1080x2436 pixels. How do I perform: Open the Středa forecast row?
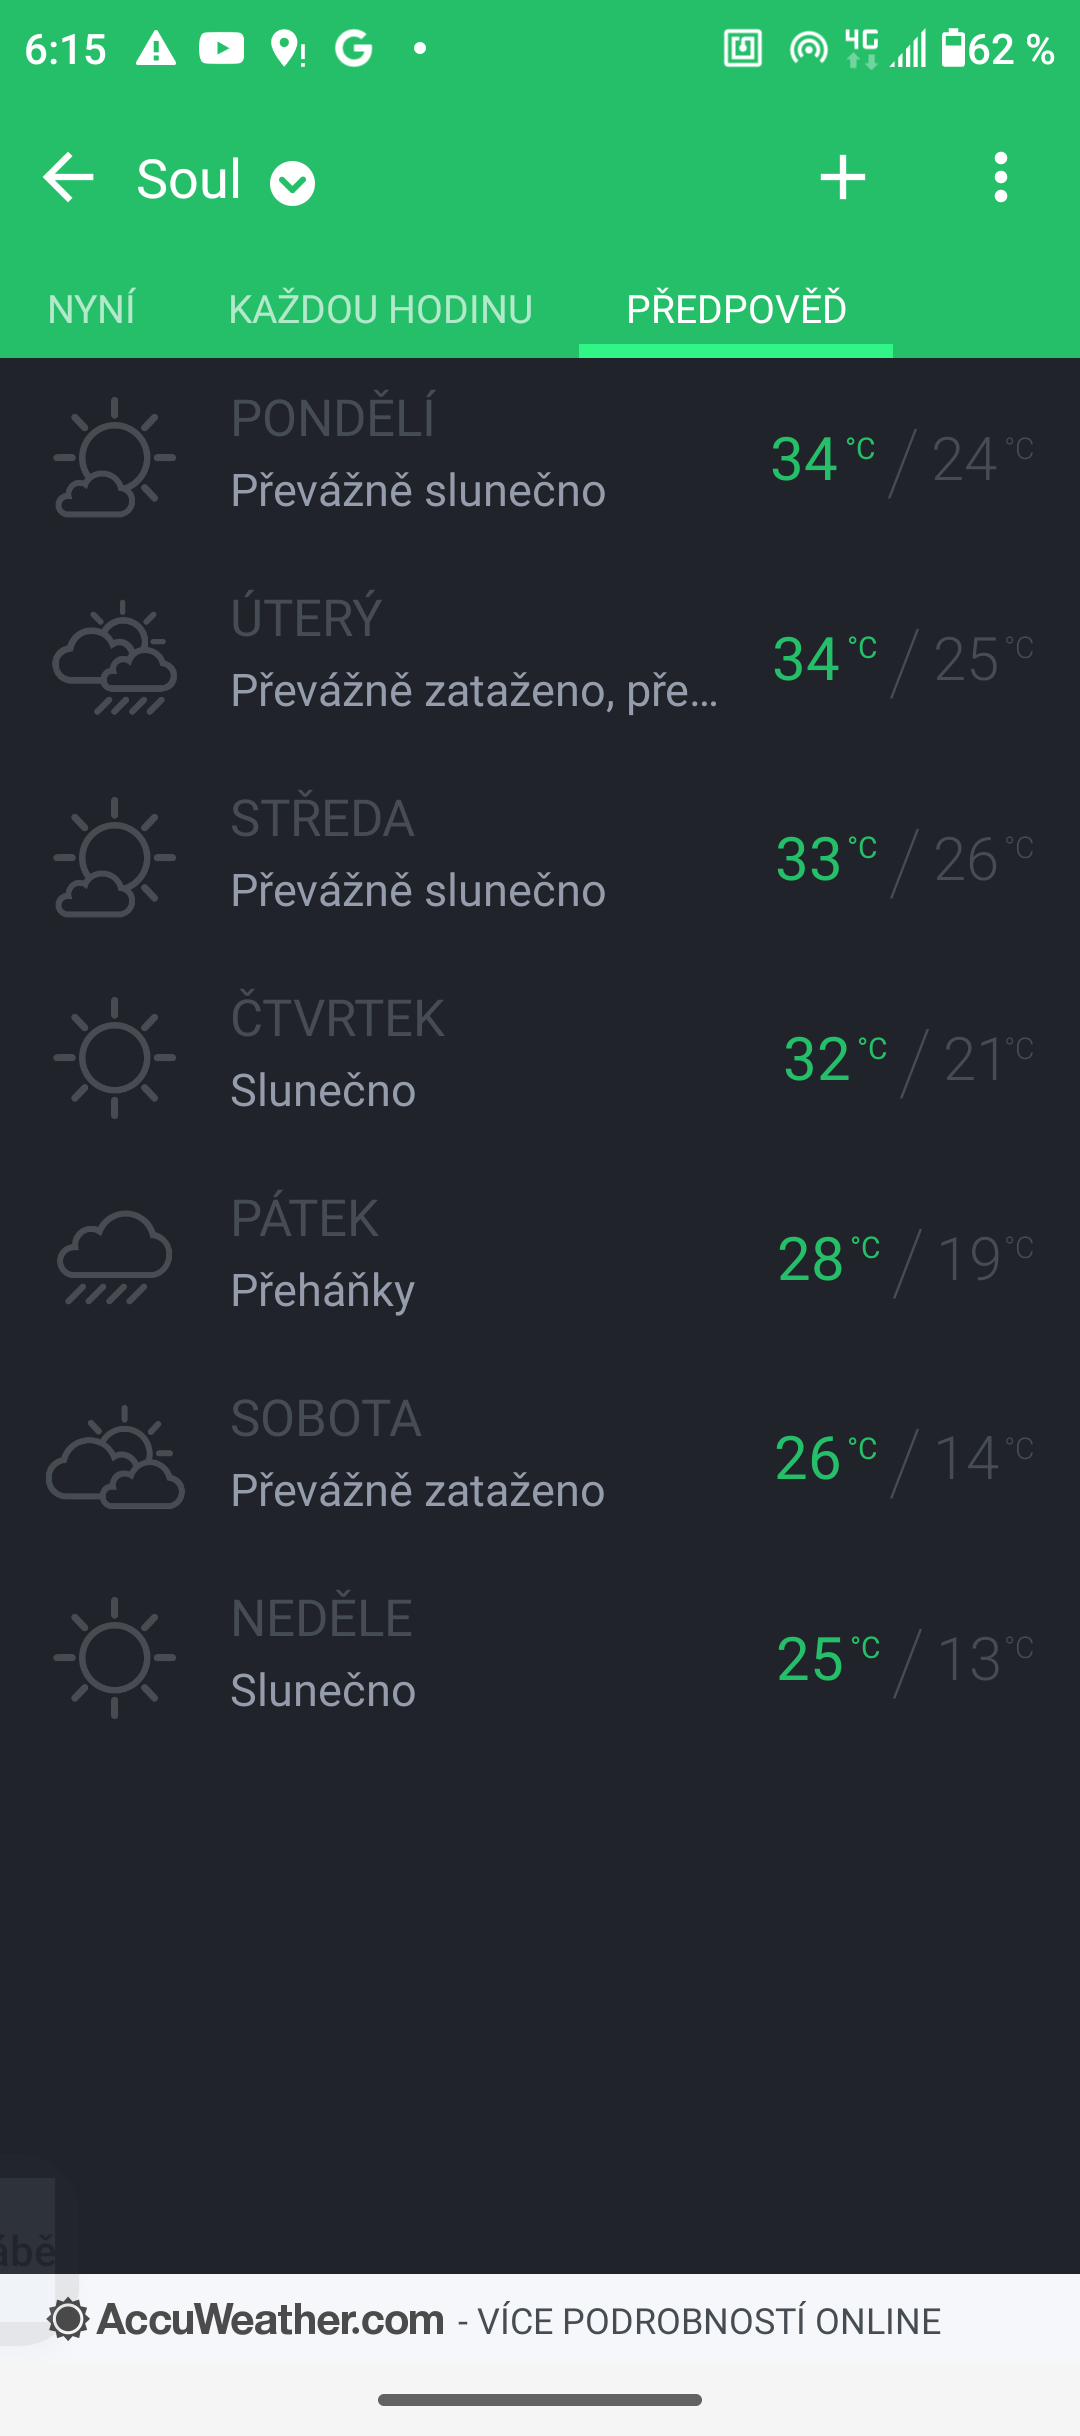coord(540,858)
